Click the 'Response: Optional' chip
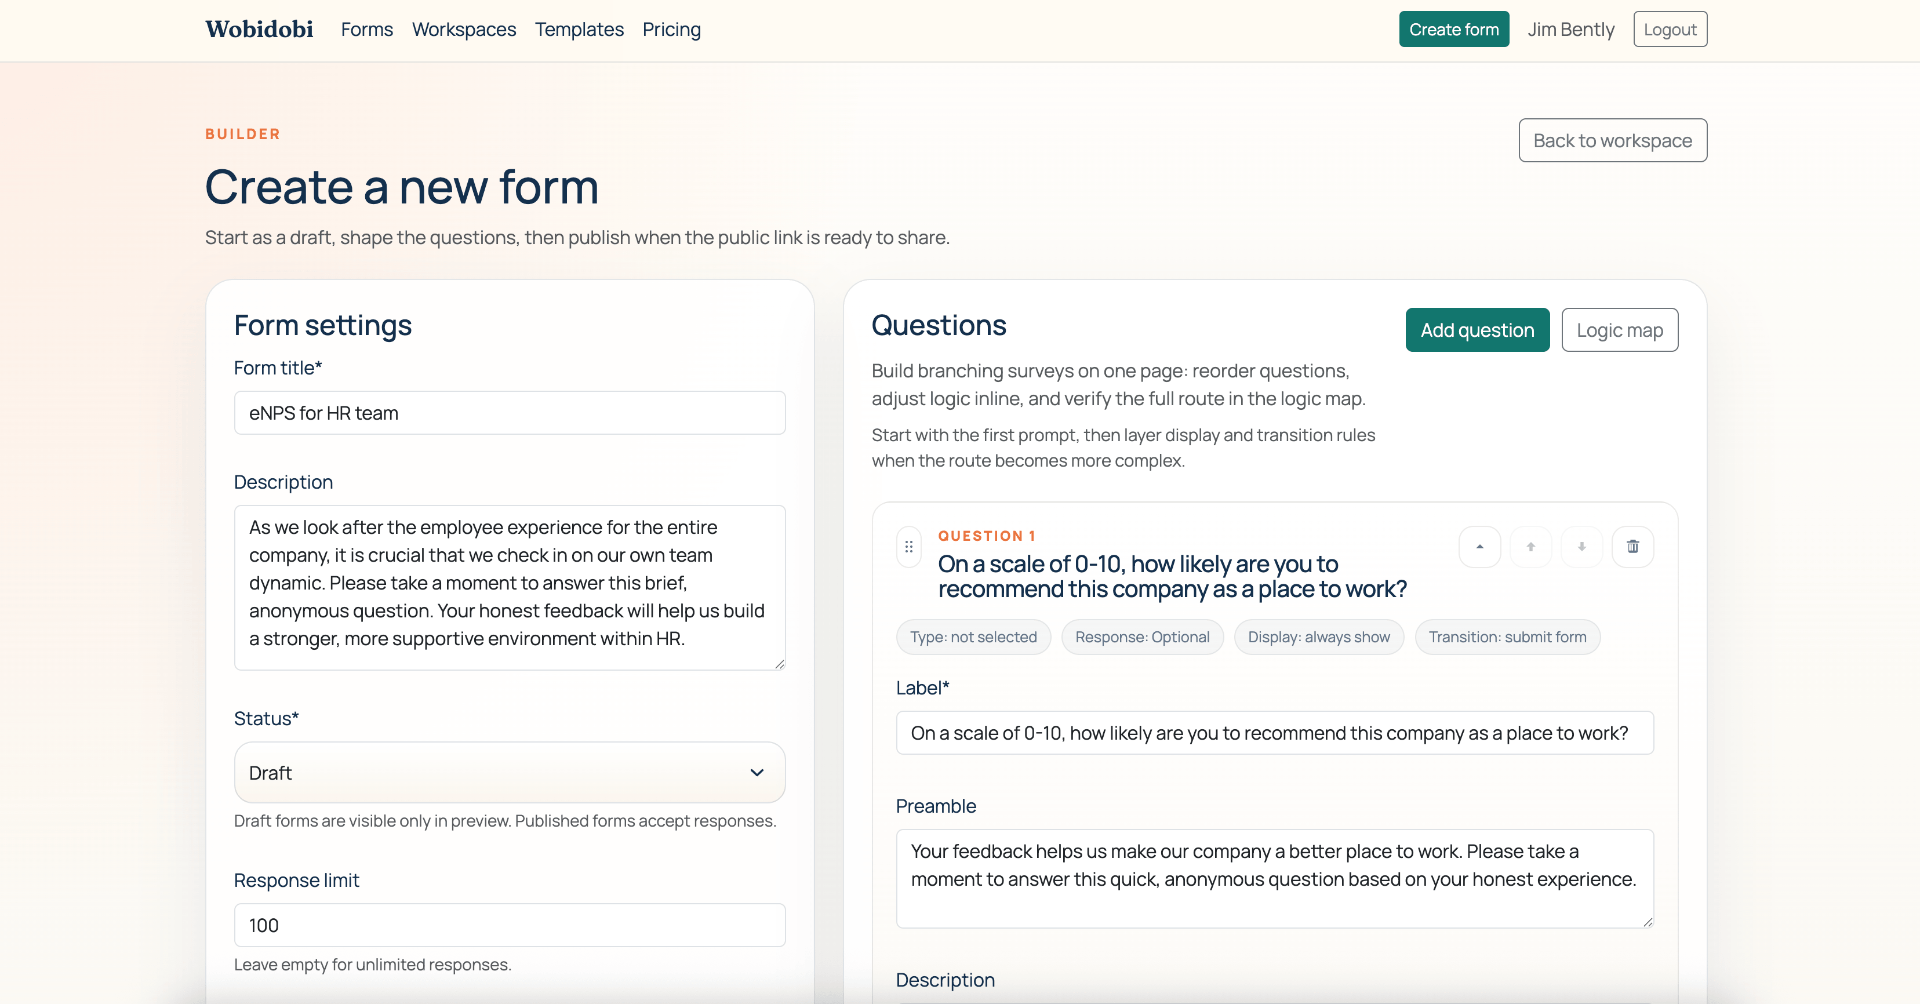Image resolution: width=1920 pixels, height=1004 pixels. point(1142,637)
